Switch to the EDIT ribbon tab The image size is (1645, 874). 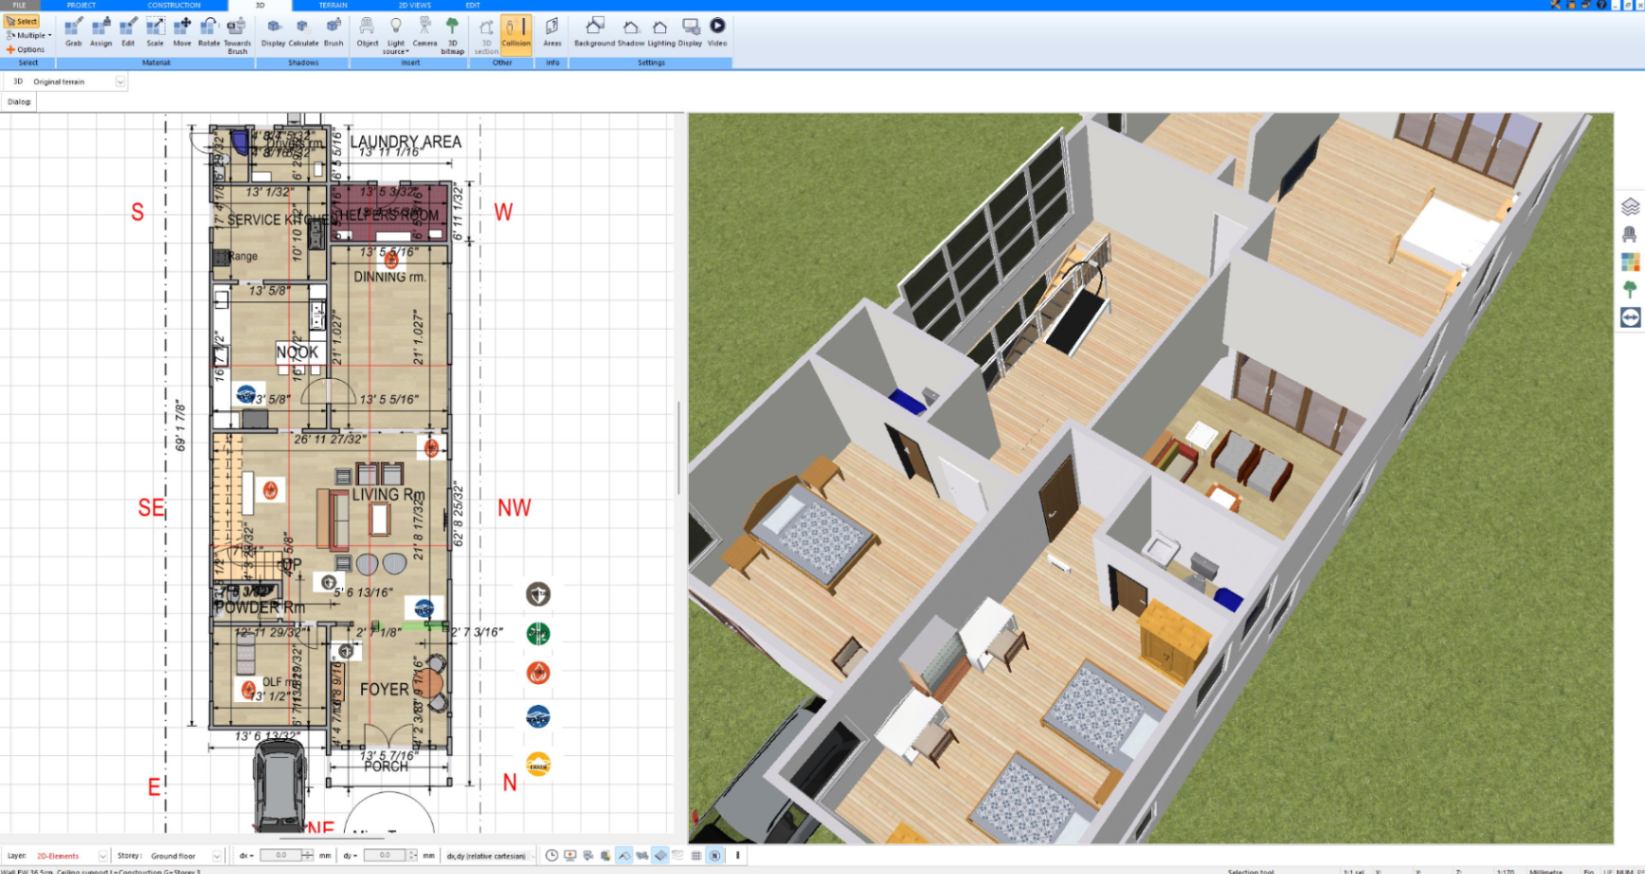click(473, 5)
